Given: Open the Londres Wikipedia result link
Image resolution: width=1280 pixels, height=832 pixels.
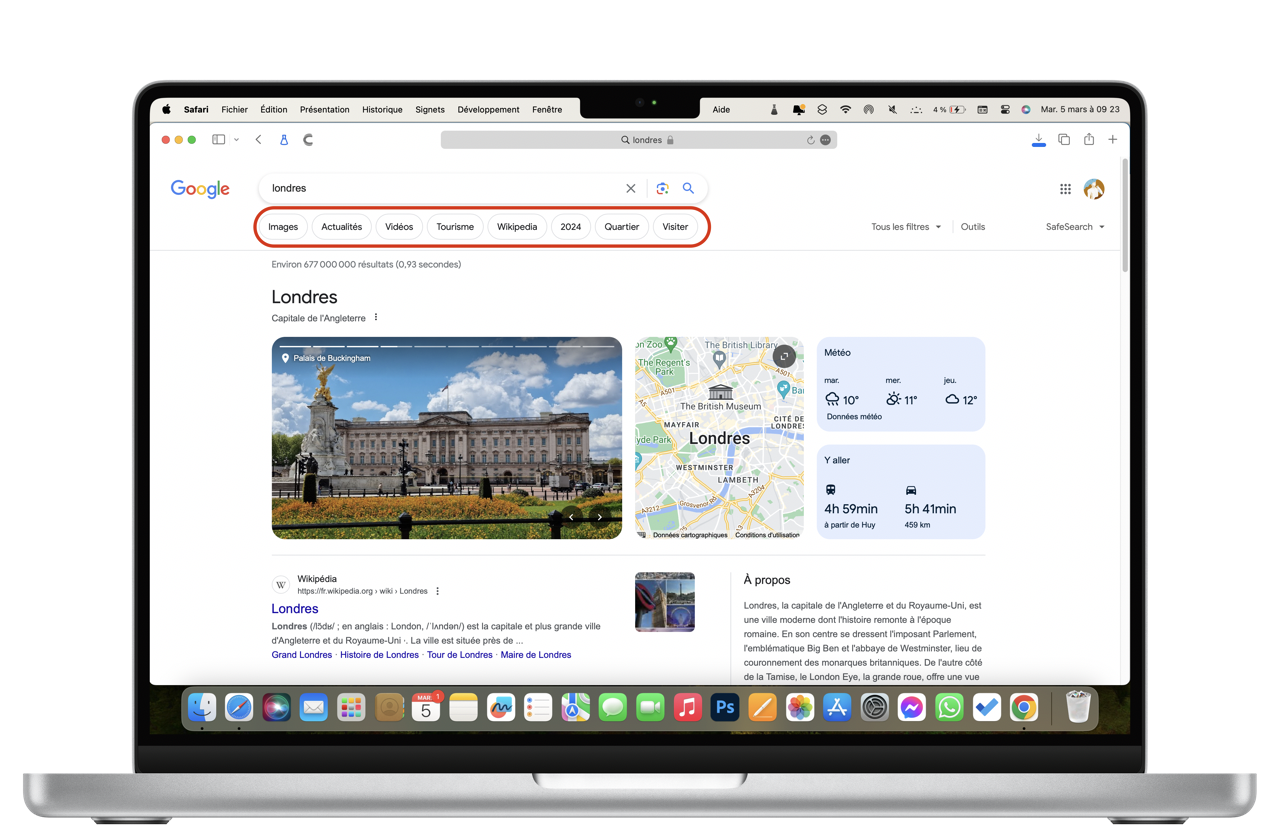Looking at the screenshot, I should point(295,608).
